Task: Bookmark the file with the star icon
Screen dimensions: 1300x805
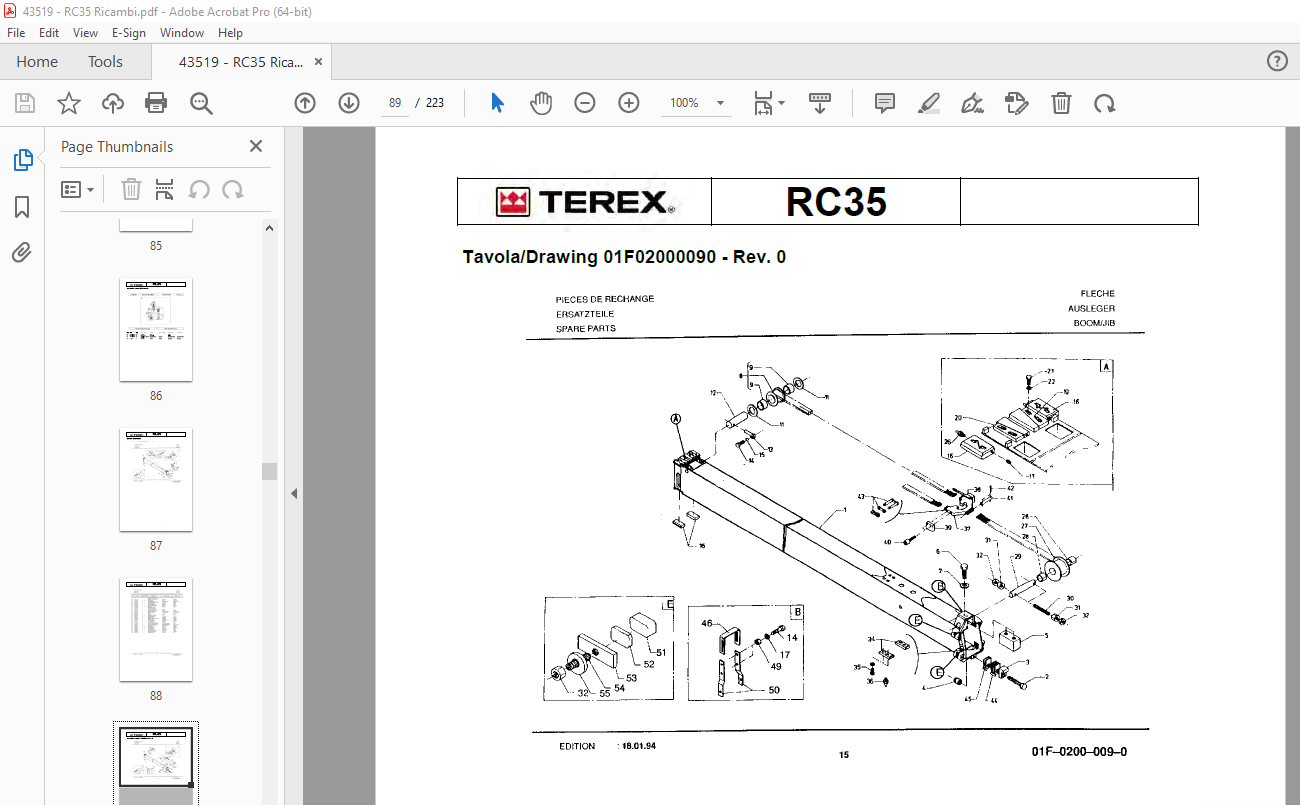Action: click(x=68, y=103)
